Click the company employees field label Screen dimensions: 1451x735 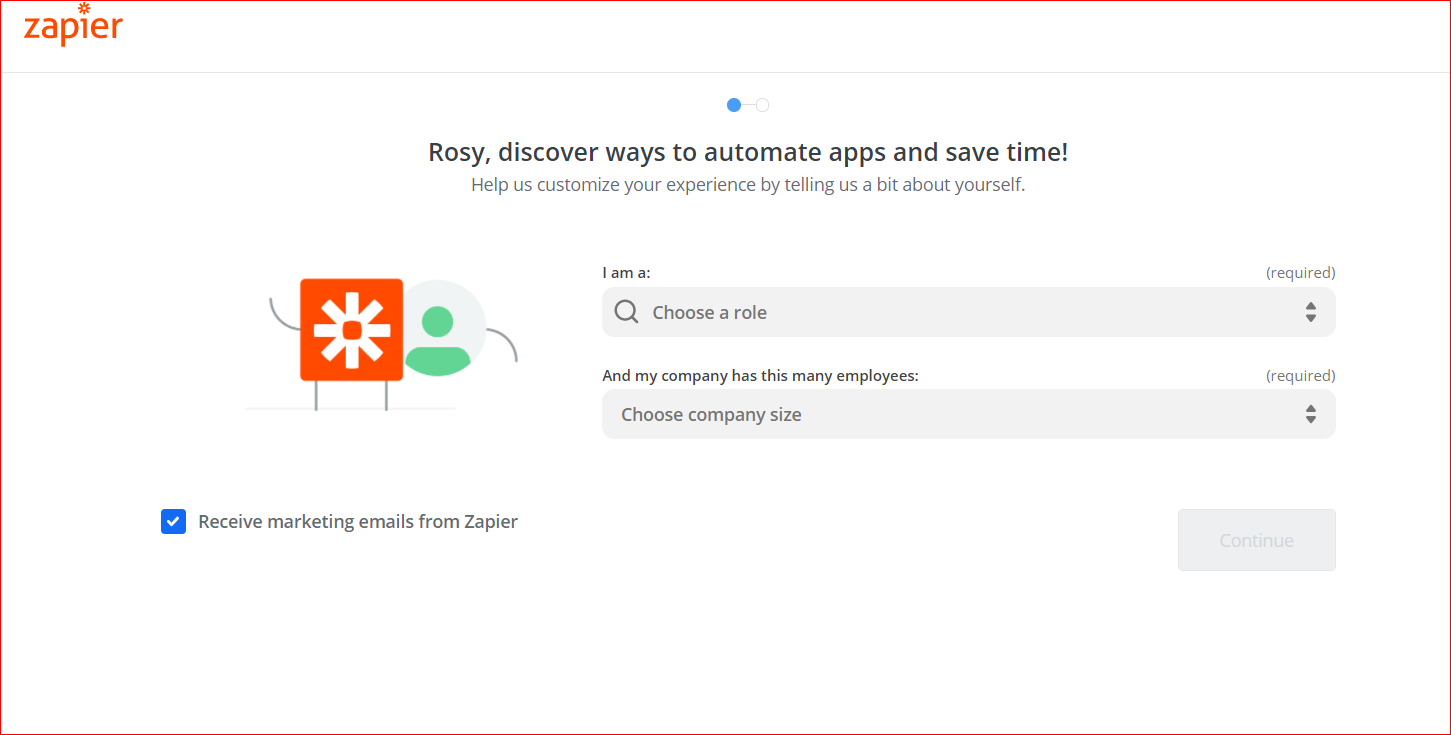(760, 376)
